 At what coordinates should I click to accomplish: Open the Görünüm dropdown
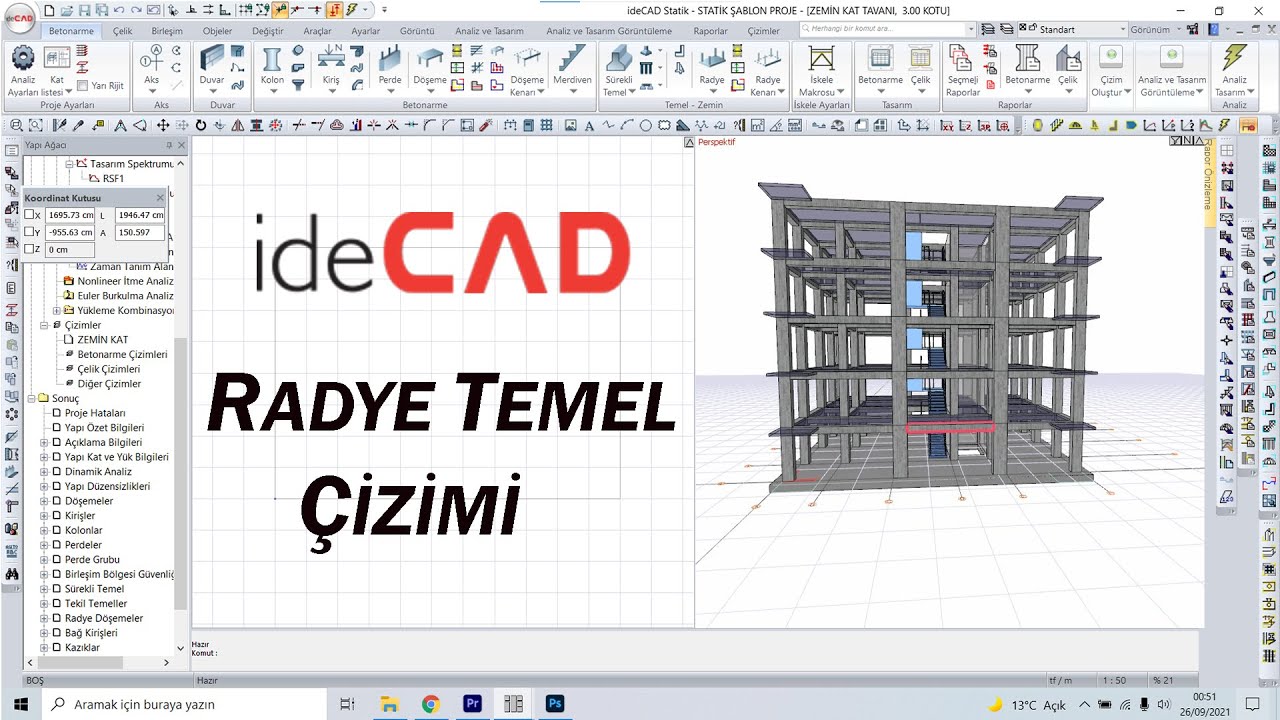(x=1154, y=30)
